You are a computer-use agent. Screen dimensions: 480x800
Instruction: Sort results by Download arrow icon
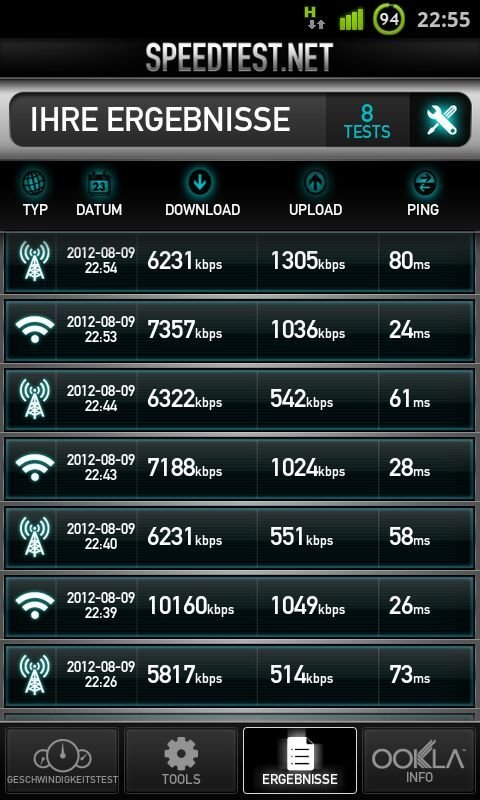click(x=202, y=183)
